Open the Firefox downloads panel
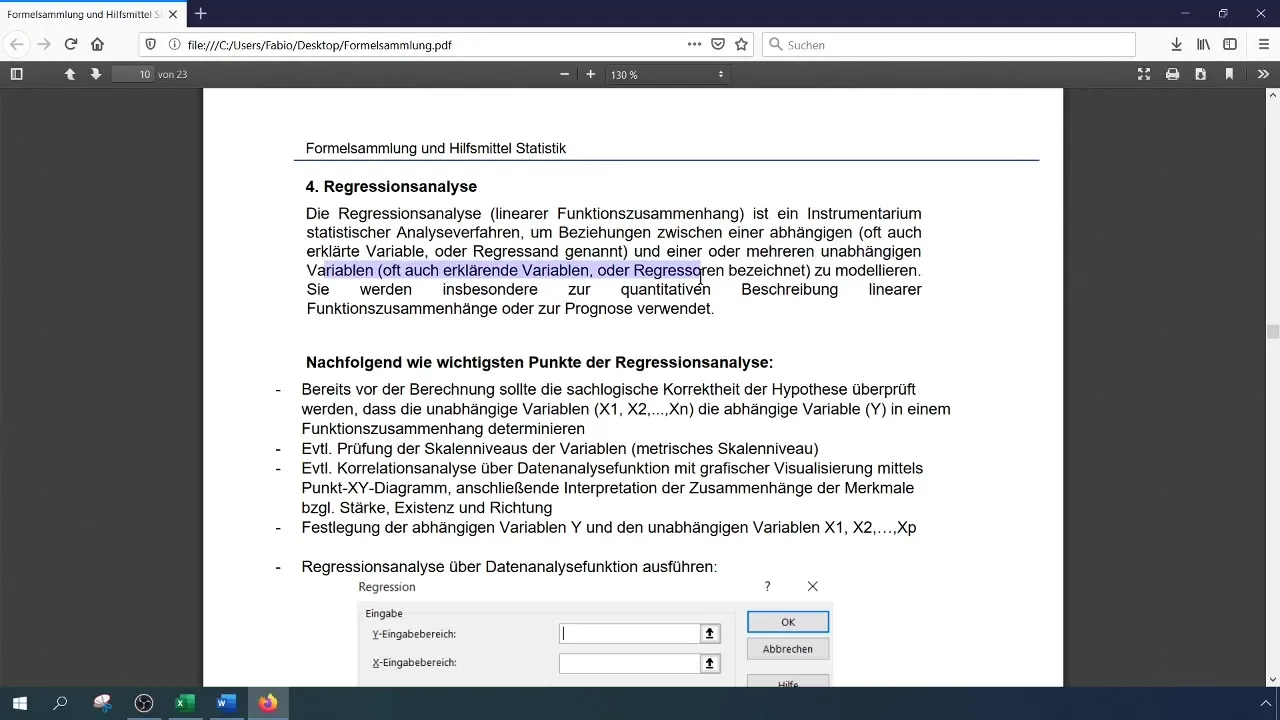The height and width of the screenshot is (720, 1280). pyautogui.click(x=1177, y=44)
